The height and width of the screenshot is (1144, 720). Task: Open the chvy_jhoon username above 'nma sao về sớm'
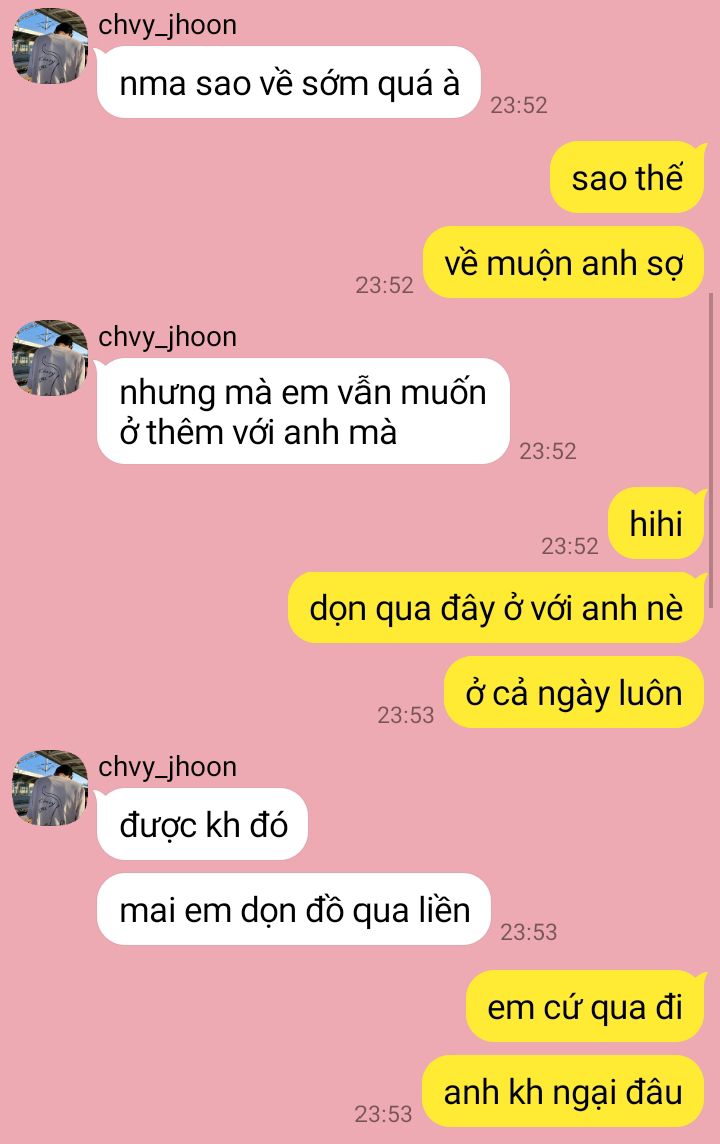pyautogui.click(x=167, y=26)
